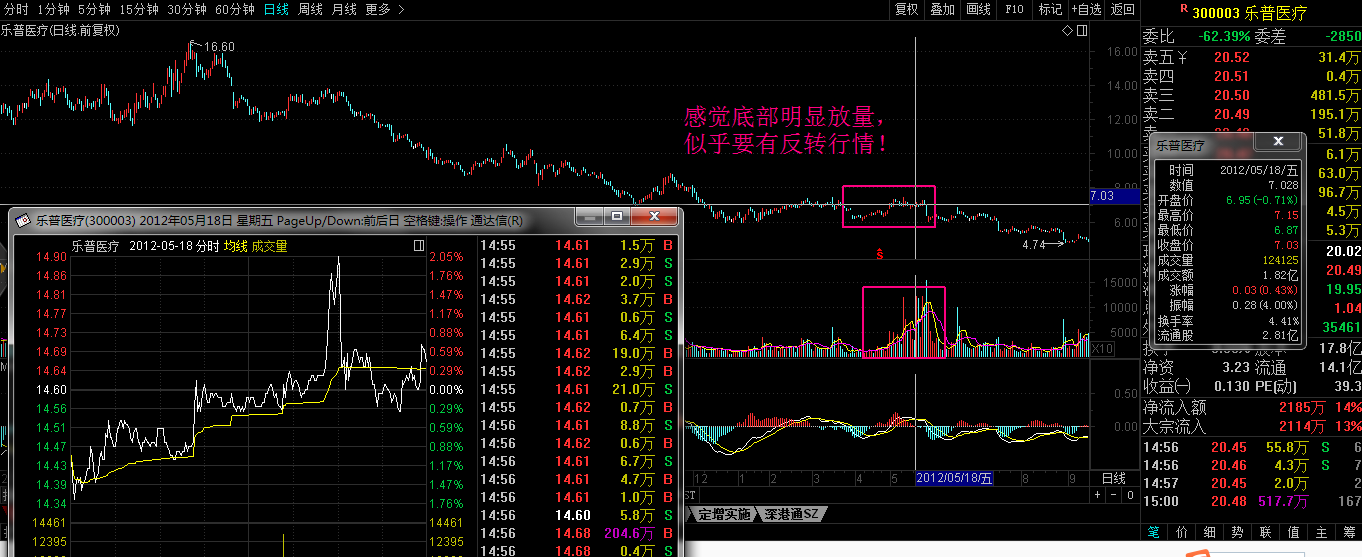Viewport: 1362px width, 557px height.
Task: Click the 4.74 low price label
Action: 1033,244
